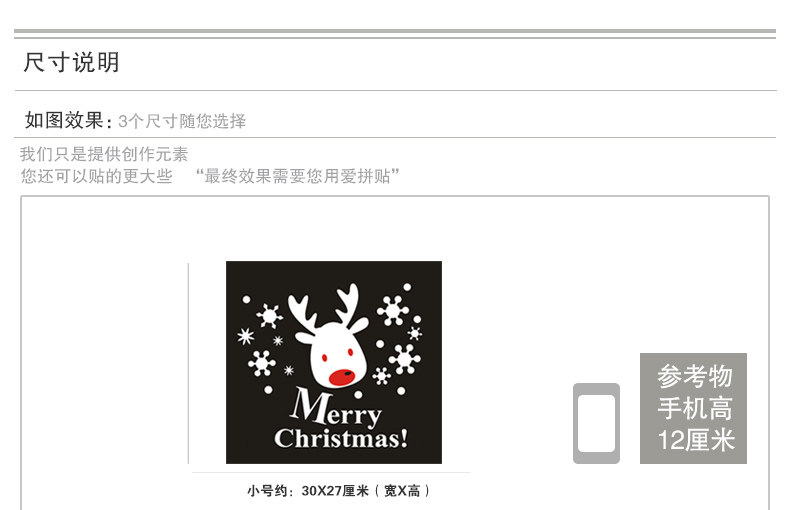
Task: Click the reindeer's right antler
Action: tap(351, 309)
